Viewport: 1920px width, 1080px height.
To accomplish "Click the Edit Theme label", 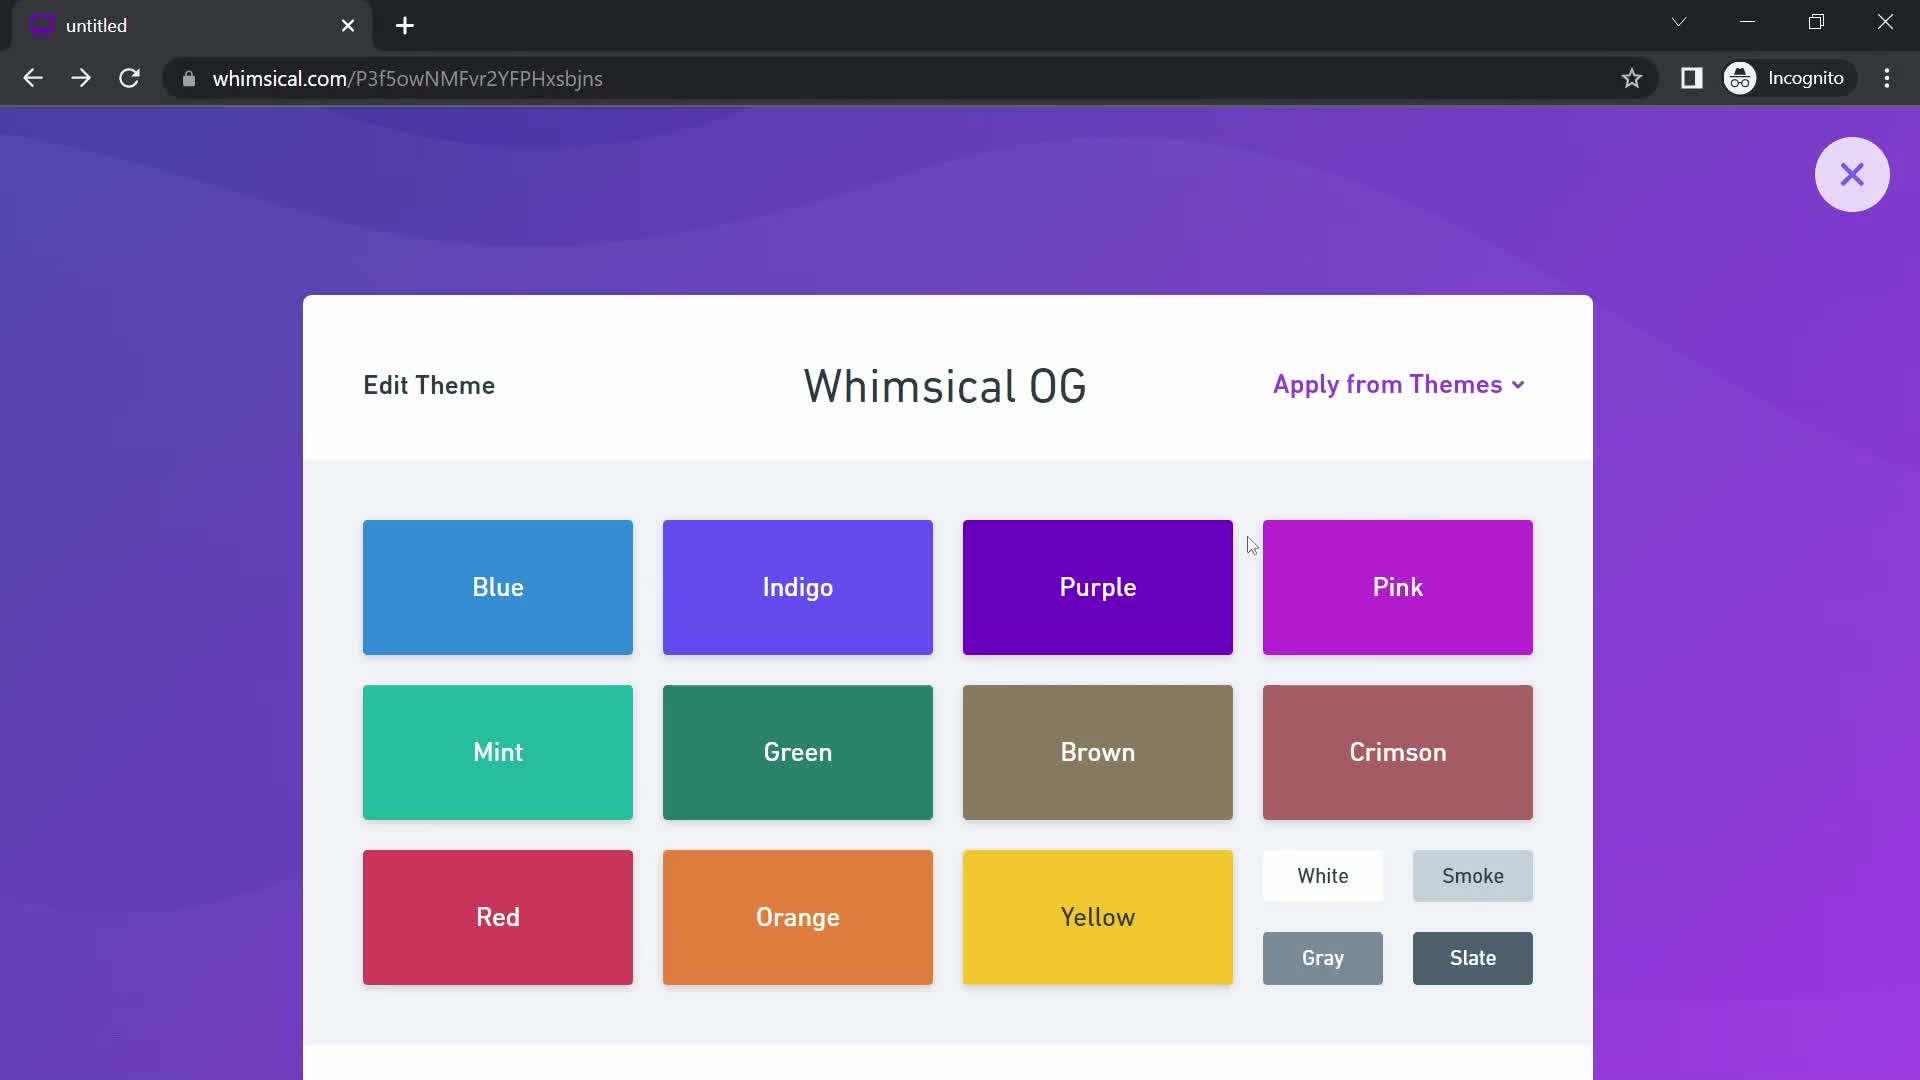I will (429, 384).
